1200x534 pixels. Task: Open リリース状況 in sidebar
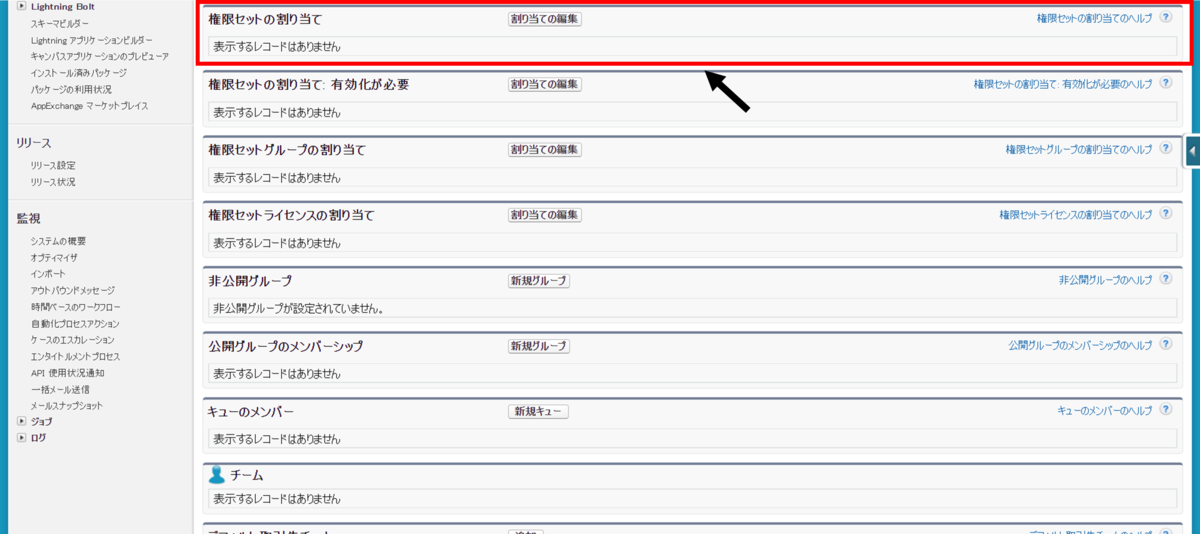tap(53, 182)
